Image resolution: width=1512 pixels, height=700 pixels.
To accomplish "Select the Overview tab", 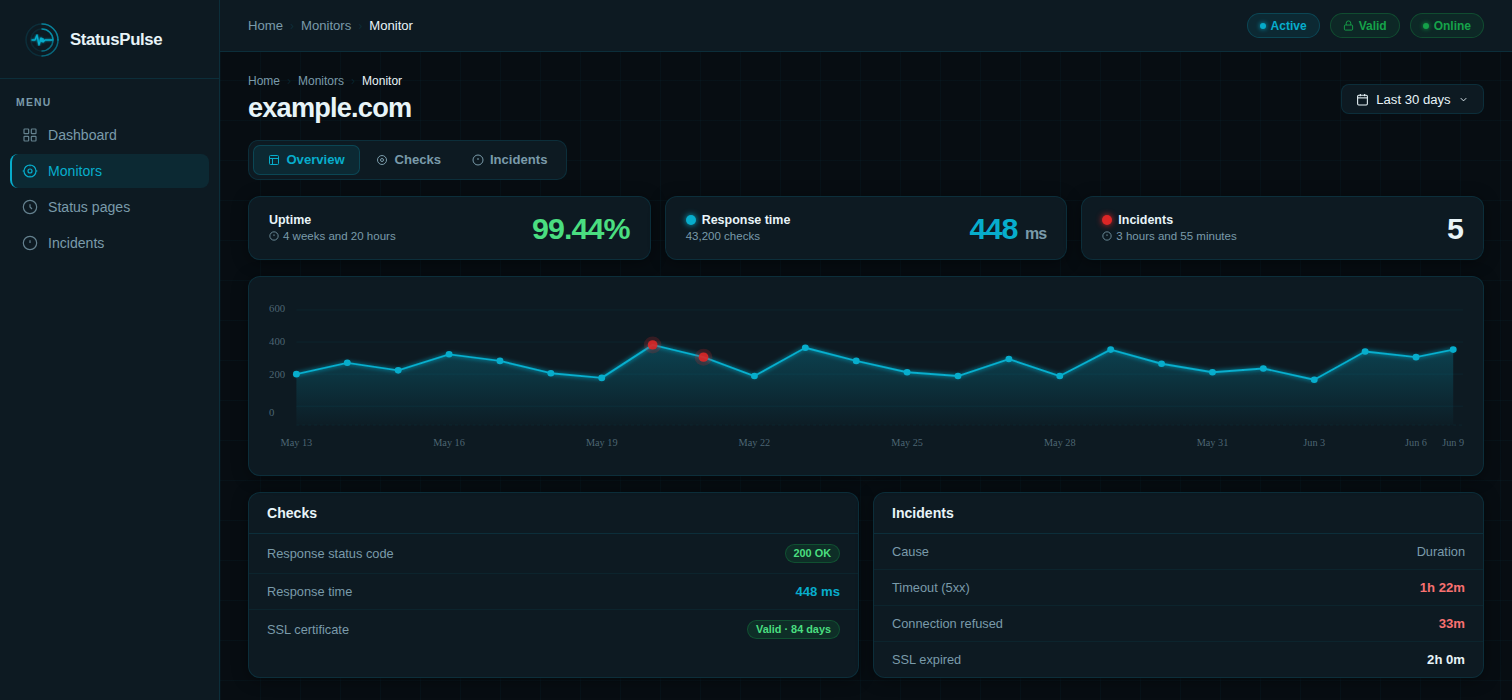I will [306, 160].
